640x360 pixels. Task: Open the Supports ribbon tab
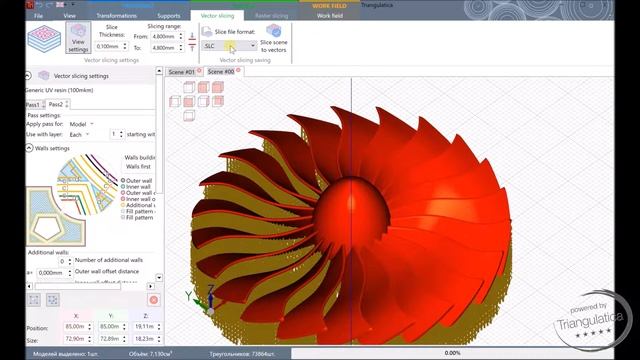click(x=169, y=16)
